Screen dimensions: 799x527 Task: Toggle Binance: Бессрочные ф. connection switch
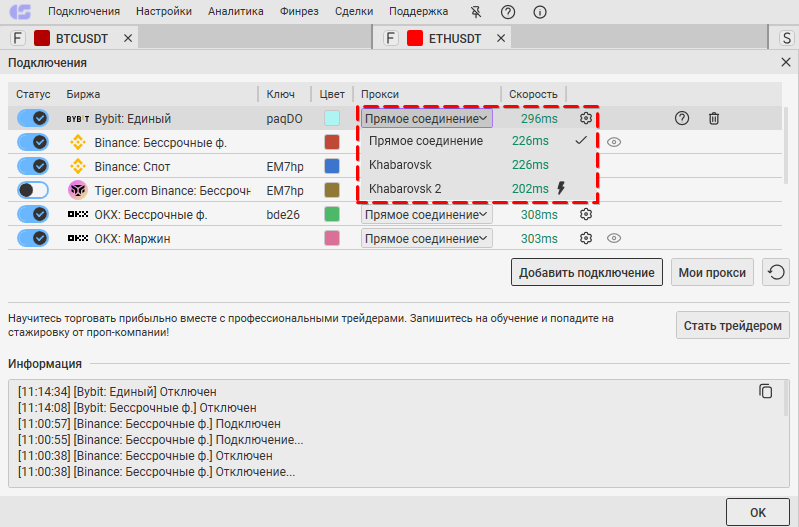tap(33, 142)
